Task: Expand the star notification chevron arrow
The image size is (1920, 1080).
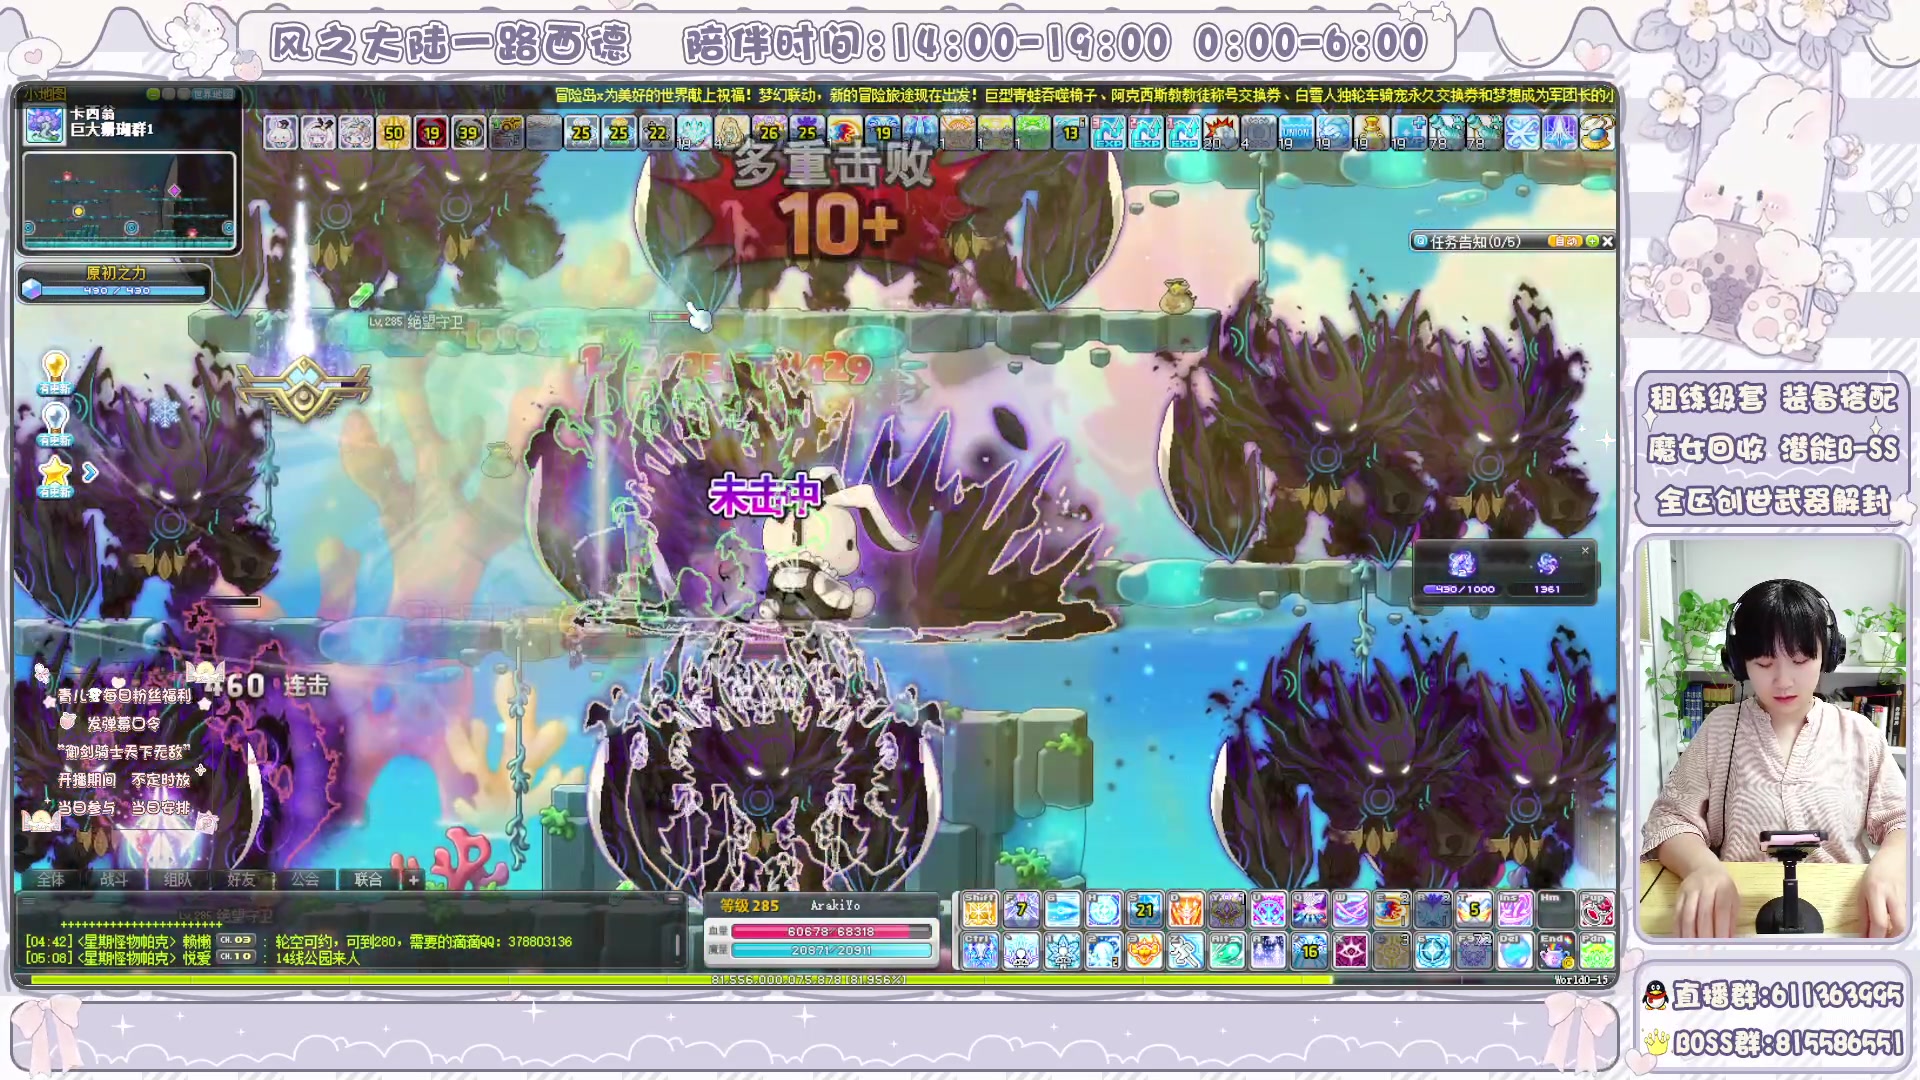Action: (90, 472)
